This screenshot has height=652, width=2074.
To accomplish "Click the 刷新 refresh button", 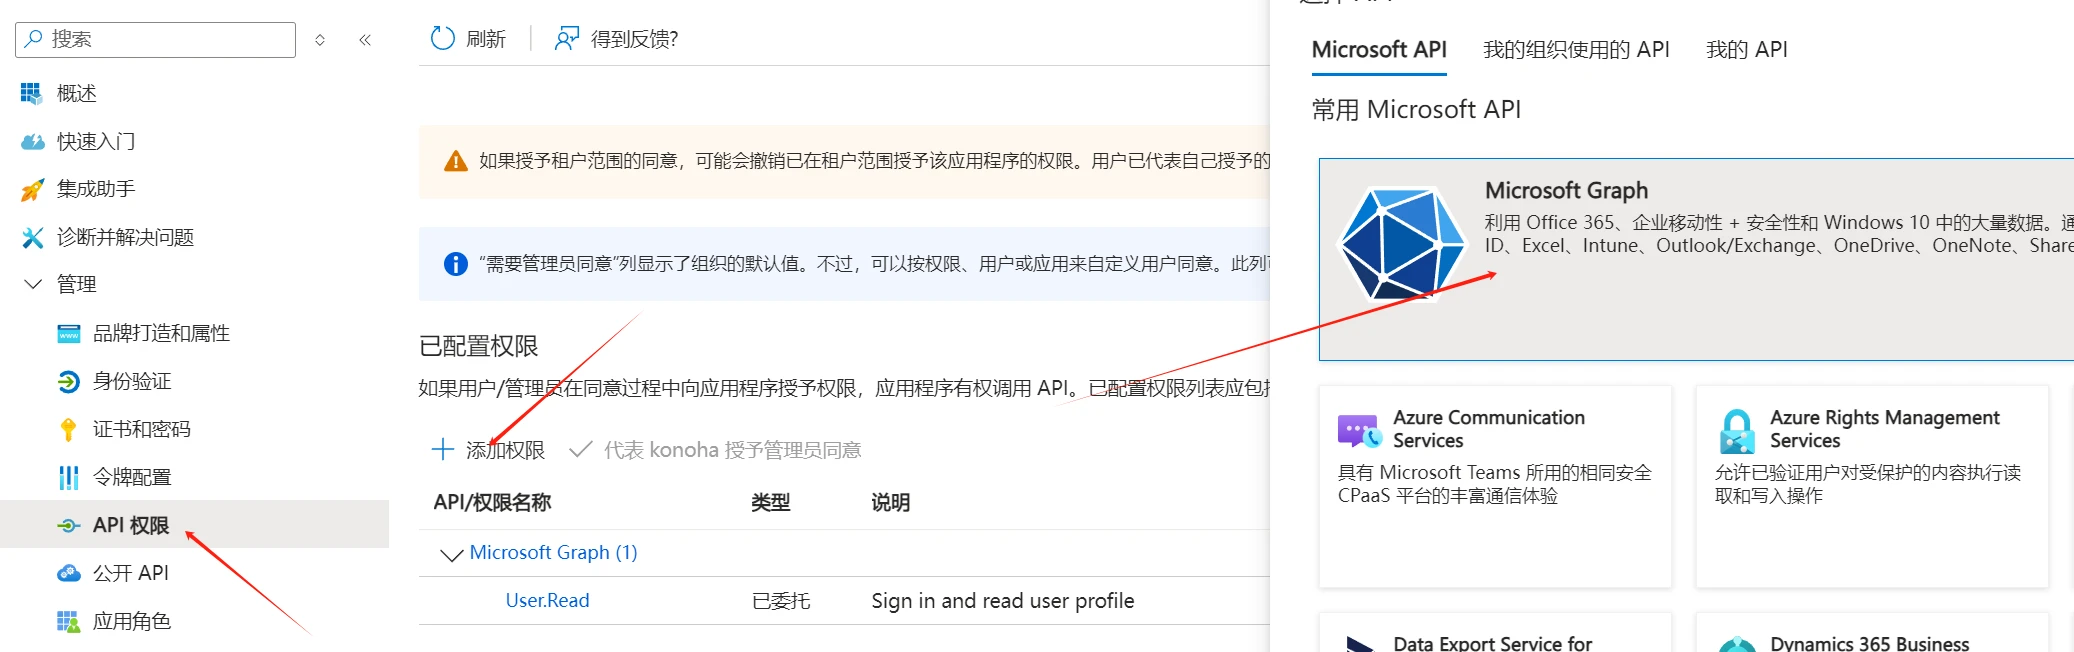I will pyautogui.click(x=468, y=39).
